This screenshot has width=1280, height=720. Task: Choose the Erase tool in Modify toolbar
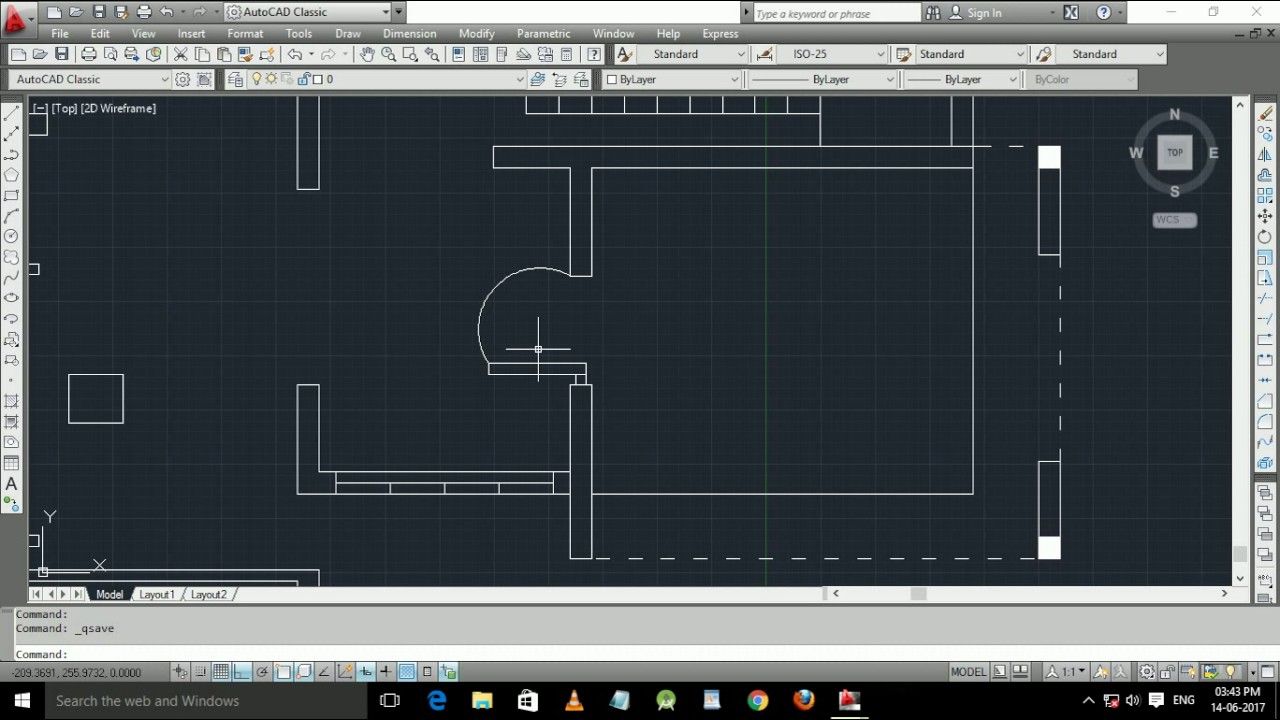tap(1265, 113)
